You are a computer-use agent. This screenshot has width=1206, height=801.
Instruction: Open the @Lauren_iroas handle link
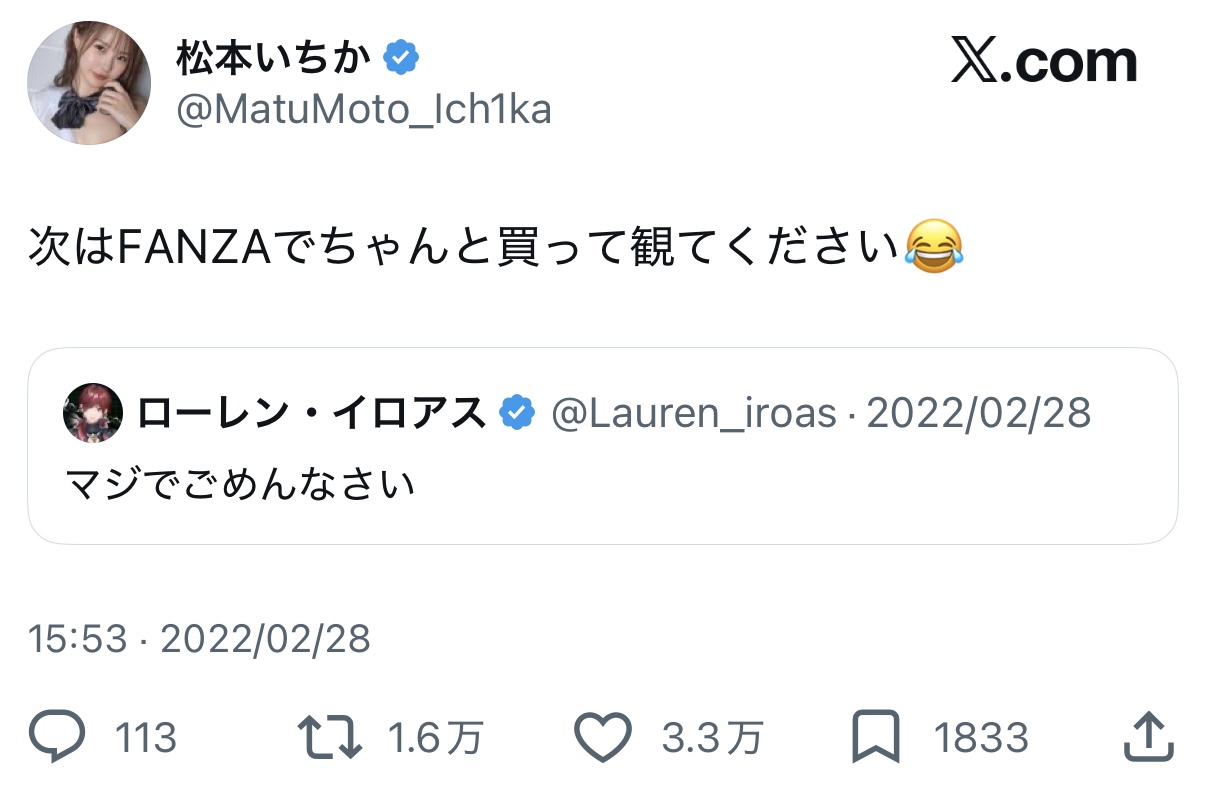693,412
